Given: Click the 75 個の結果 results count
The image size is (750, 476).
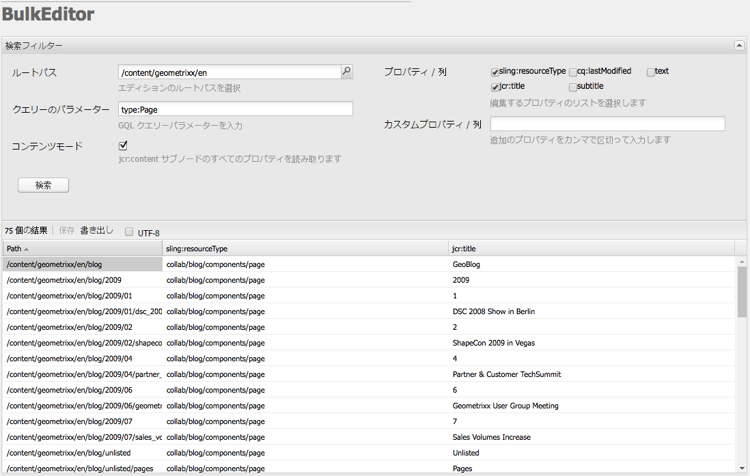Looking at the screenshot, I should click(26, 231).
